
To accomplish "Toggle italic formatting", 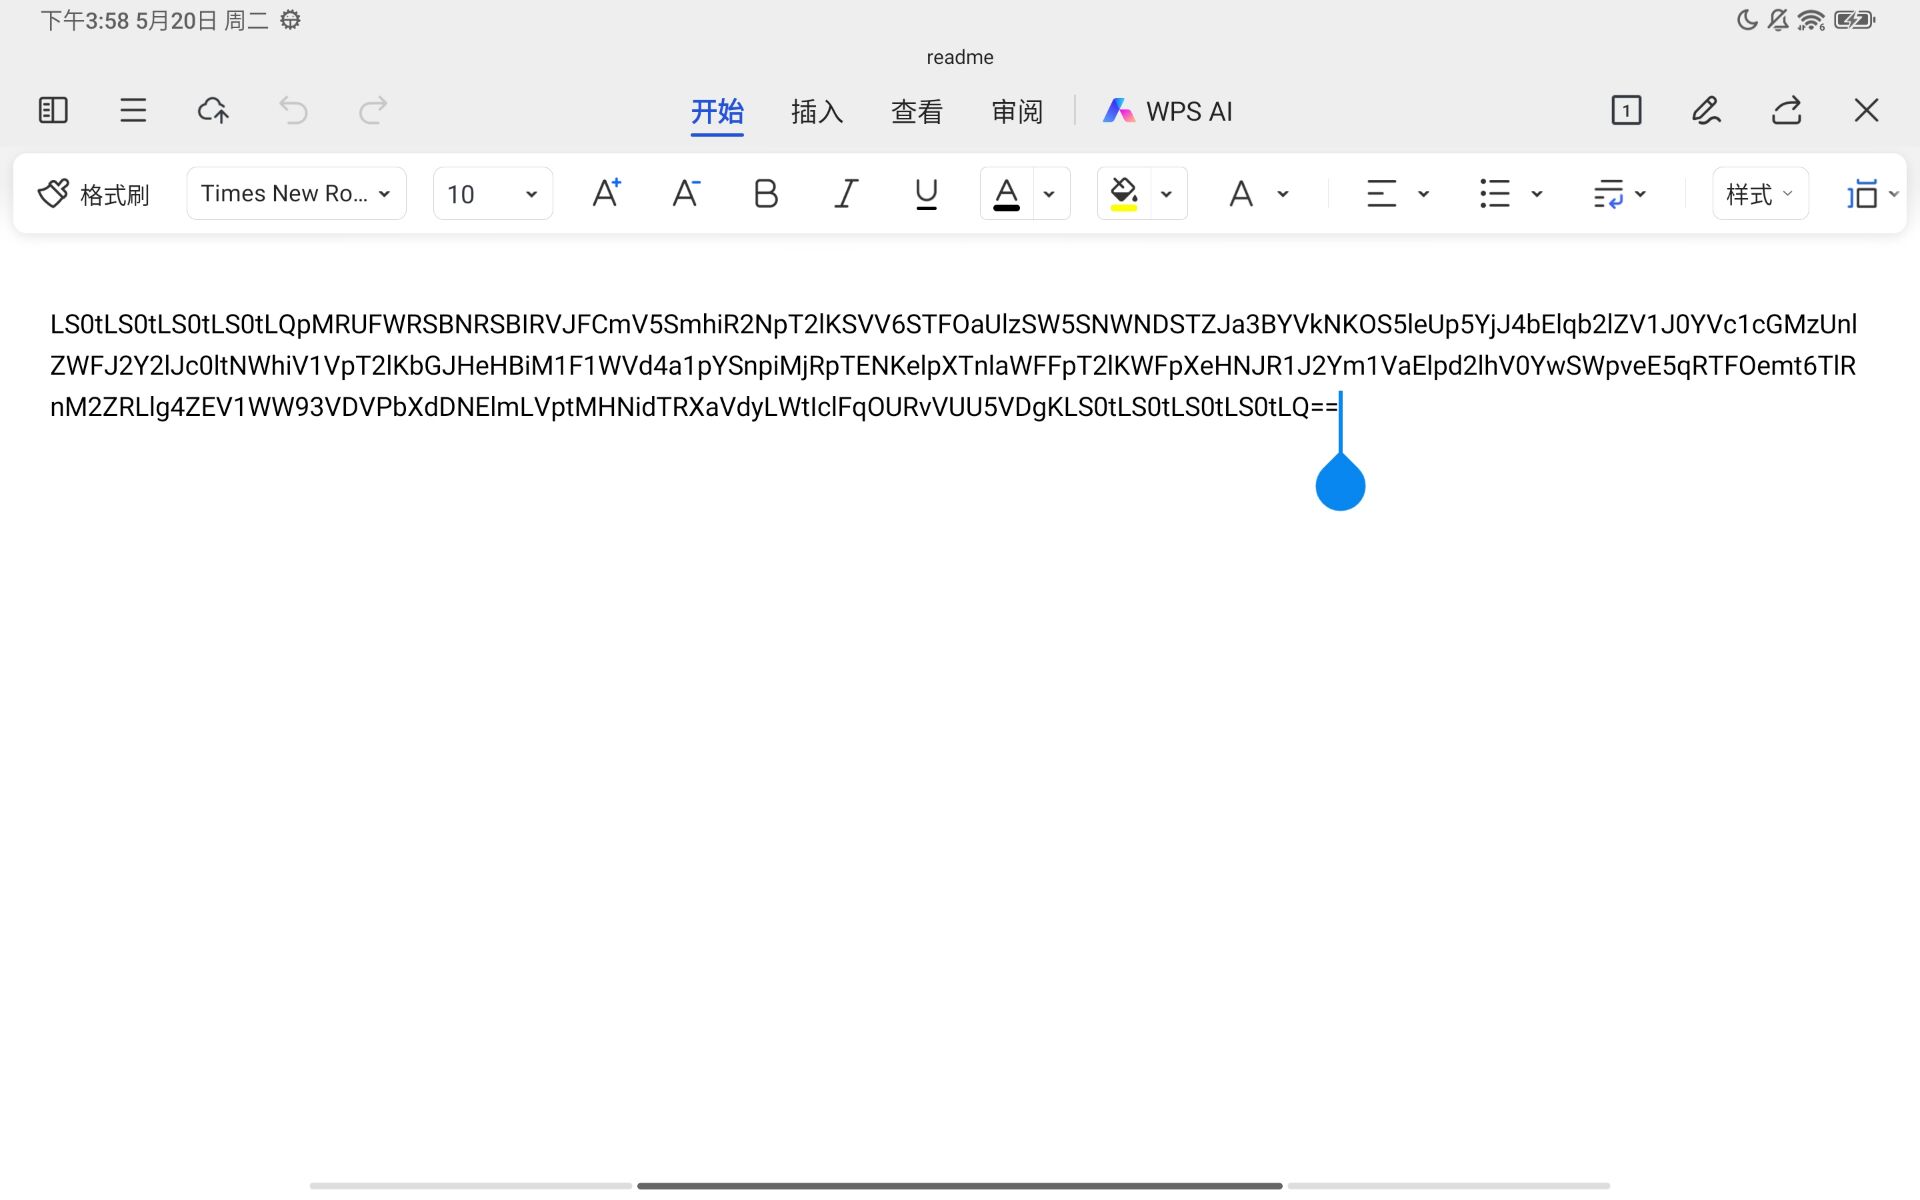I will 846,193.
